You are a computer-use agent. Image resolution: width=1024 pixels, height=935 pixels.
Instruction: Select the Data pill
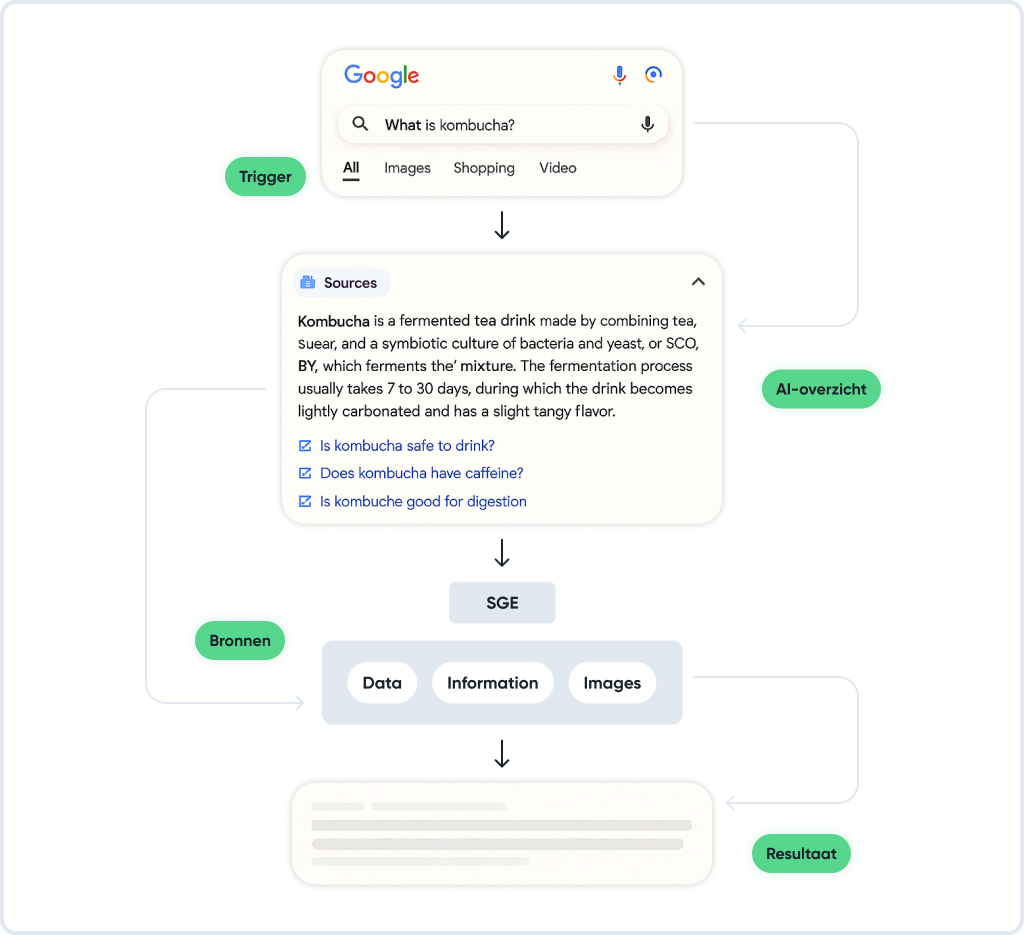point(382,683)
